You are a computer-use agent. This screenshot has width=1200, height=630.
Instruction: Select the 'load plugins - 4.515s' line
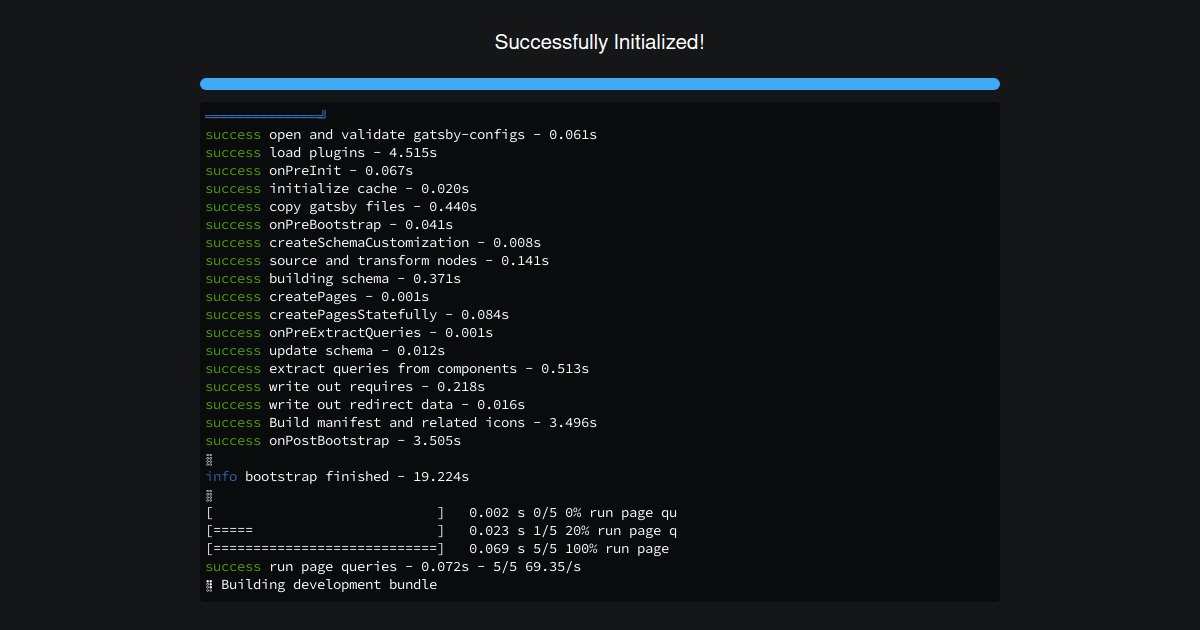pos(321,152)
